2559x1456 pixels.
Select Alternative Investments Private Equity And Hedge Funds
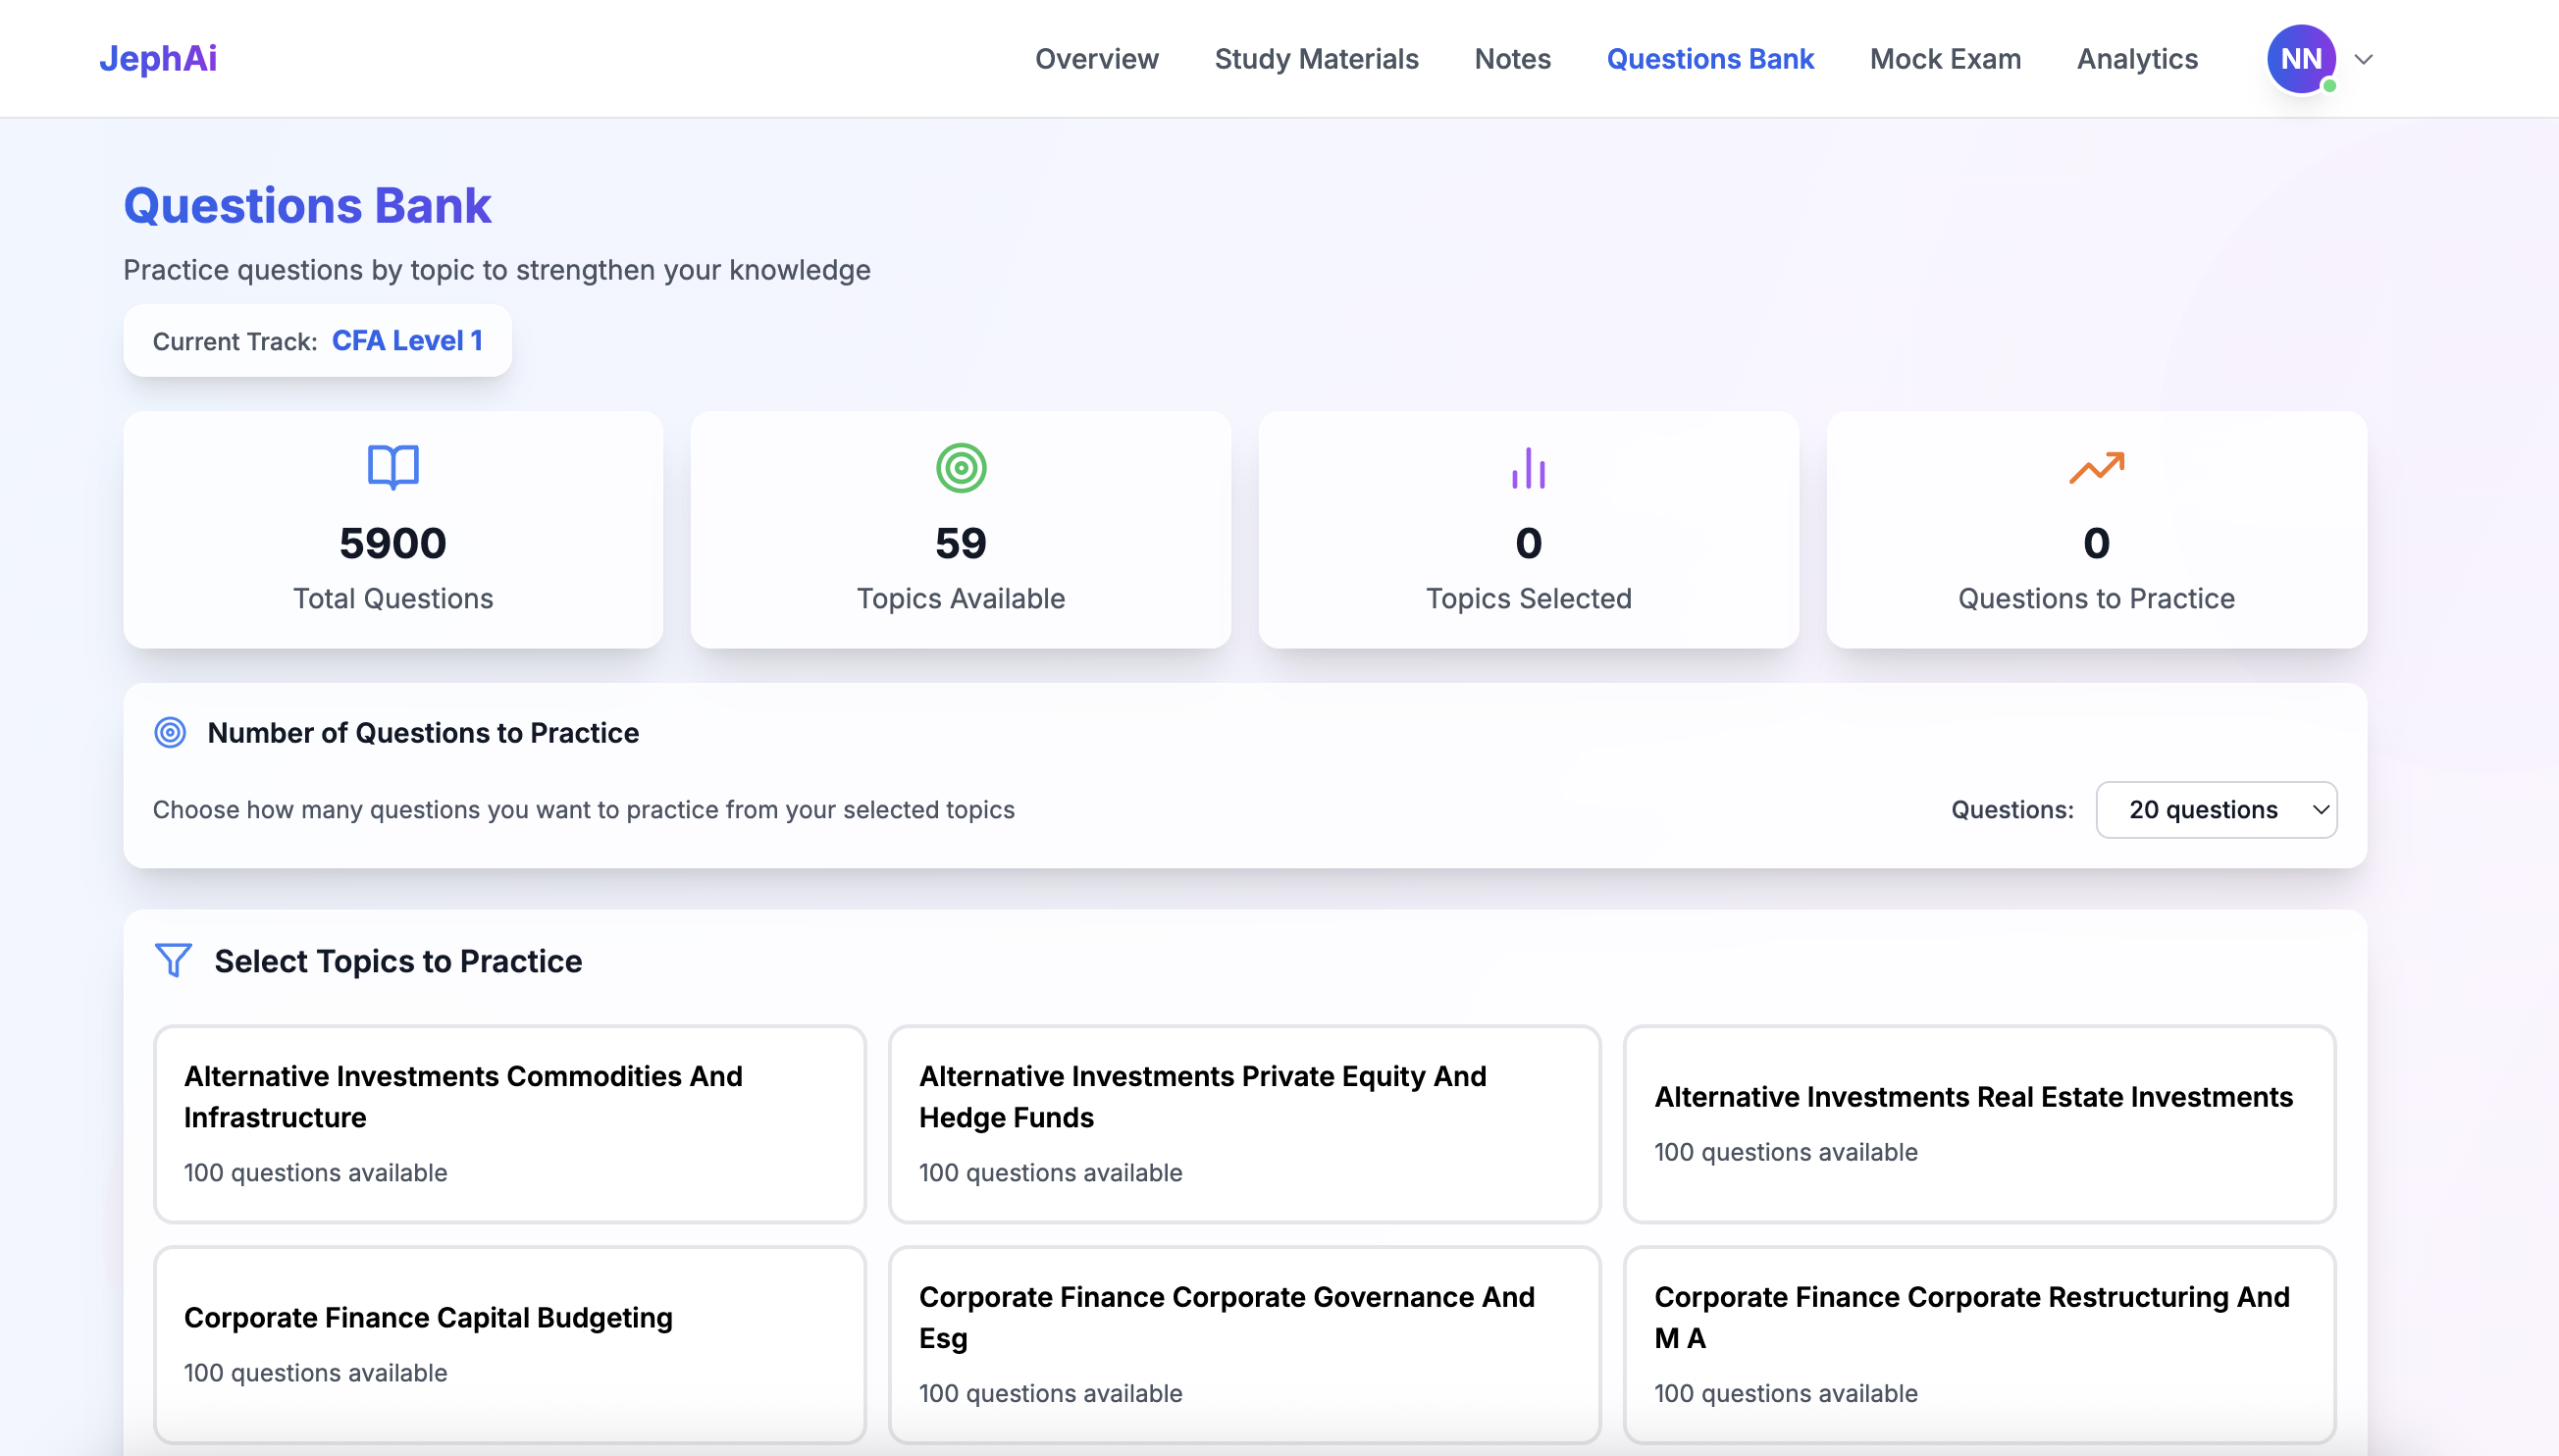(1243, 1122)
